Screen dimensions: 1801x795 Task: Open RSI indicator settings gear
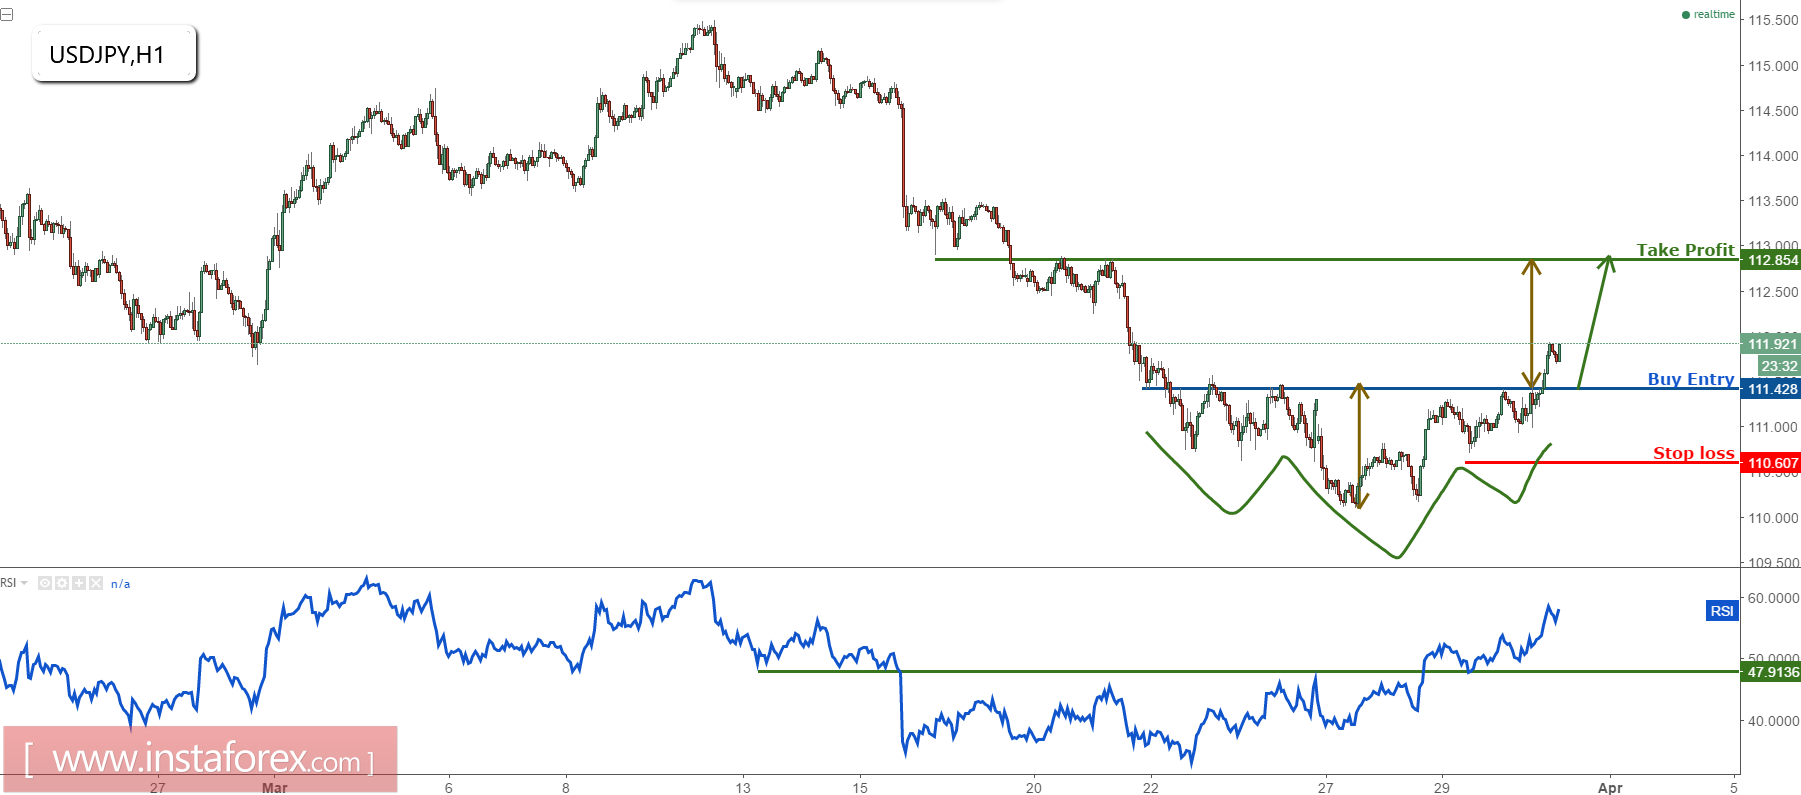click(x=62, y=583)
